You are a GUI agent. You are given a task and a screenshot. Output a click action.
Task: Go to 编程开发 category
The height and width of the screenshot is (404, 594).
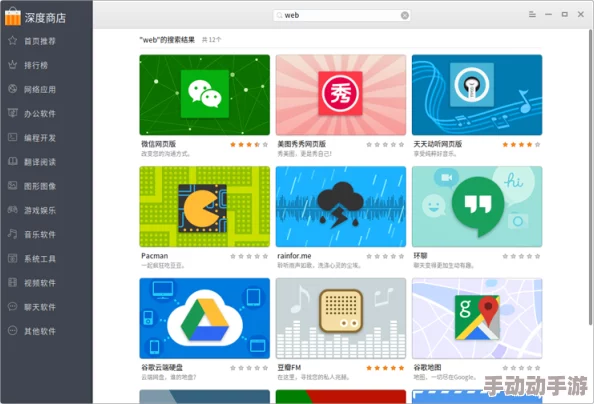pyautogui.click(x=40, y=138)
